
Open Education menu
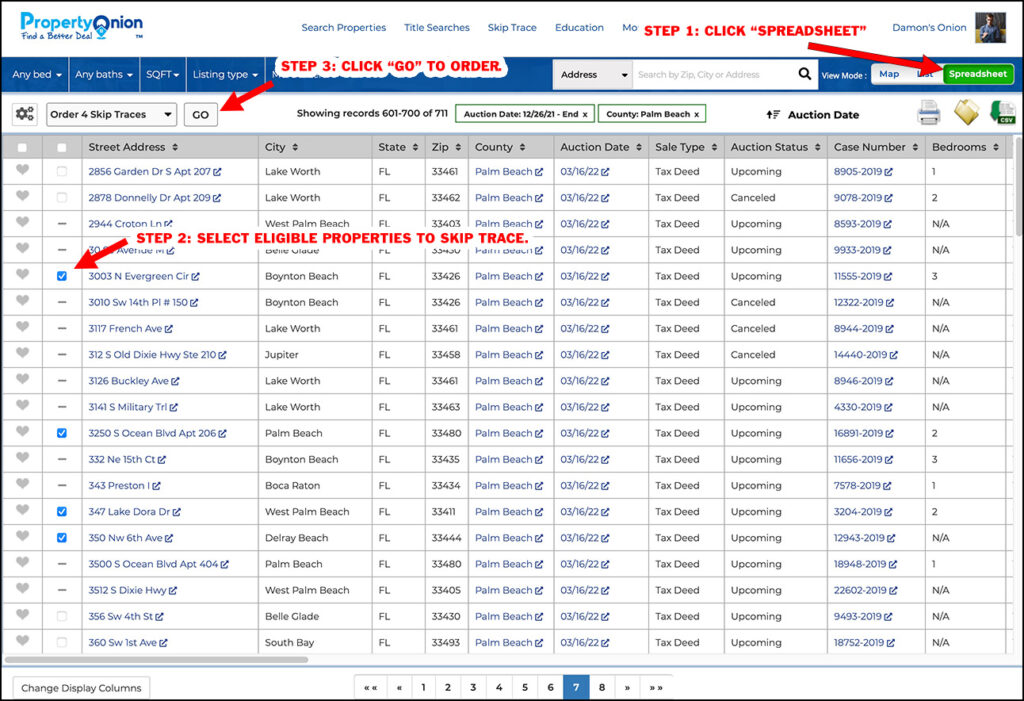[x=579, y=27]
